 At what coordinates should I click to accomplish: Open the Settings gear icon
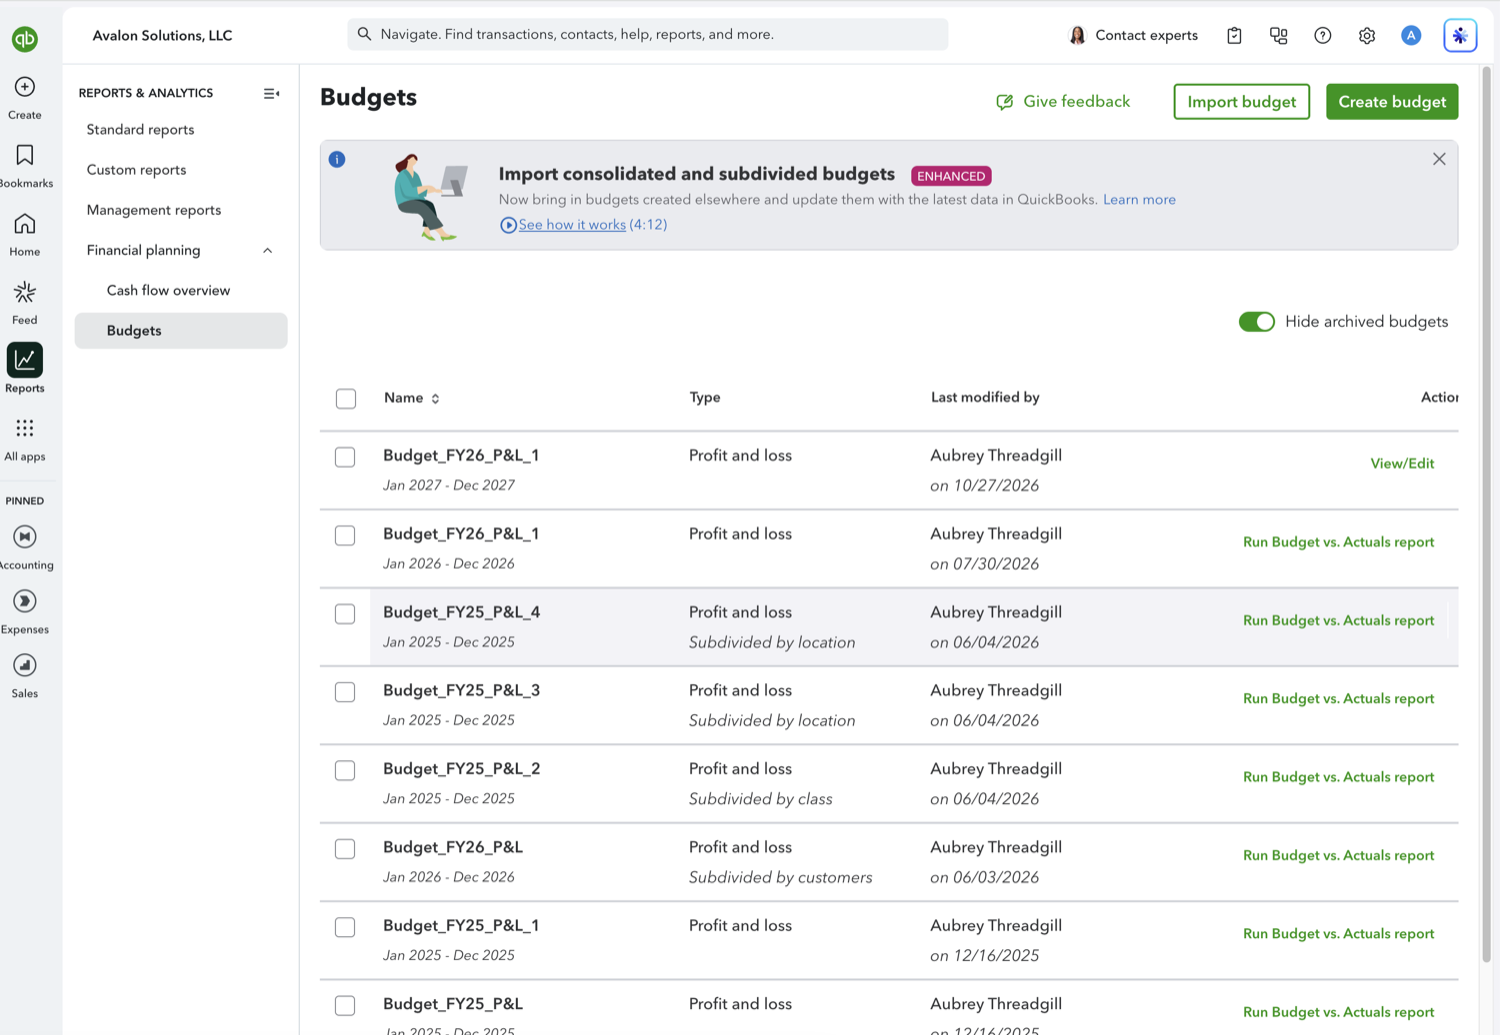[x=1367, y=35]
